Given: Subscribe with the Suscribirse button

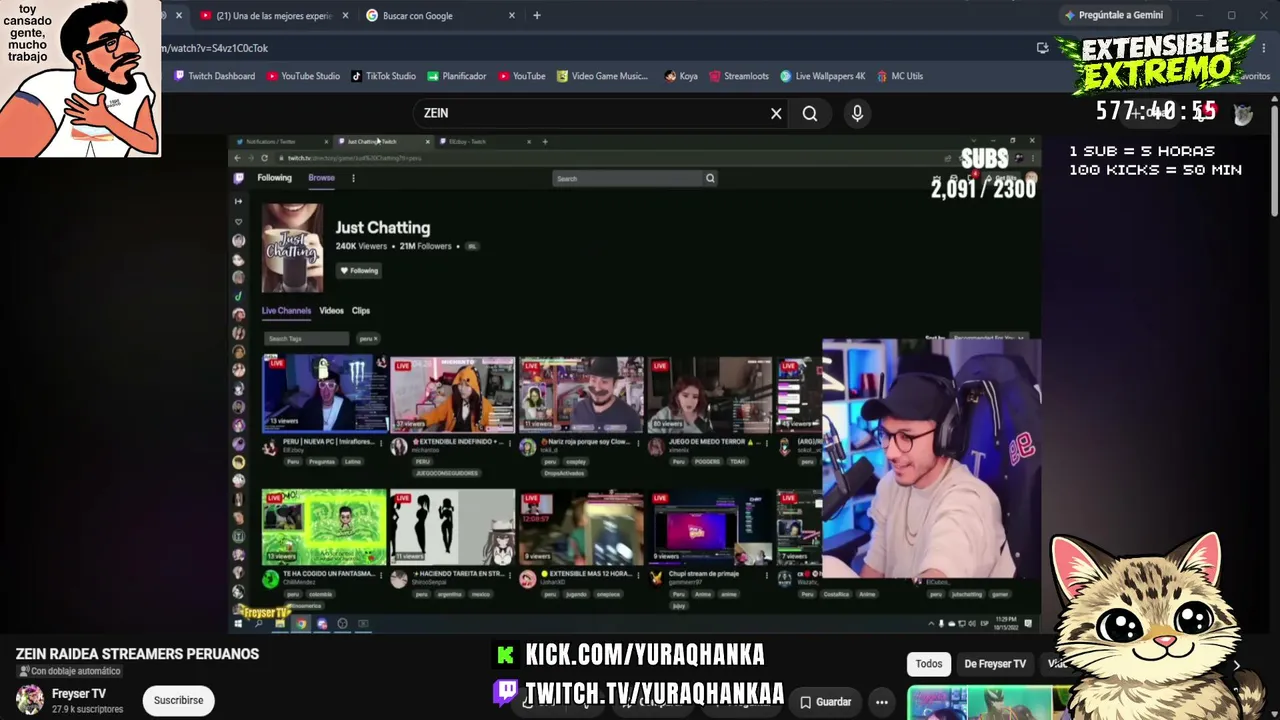Looking at the screenshot, I should click(x=178, y=701).
